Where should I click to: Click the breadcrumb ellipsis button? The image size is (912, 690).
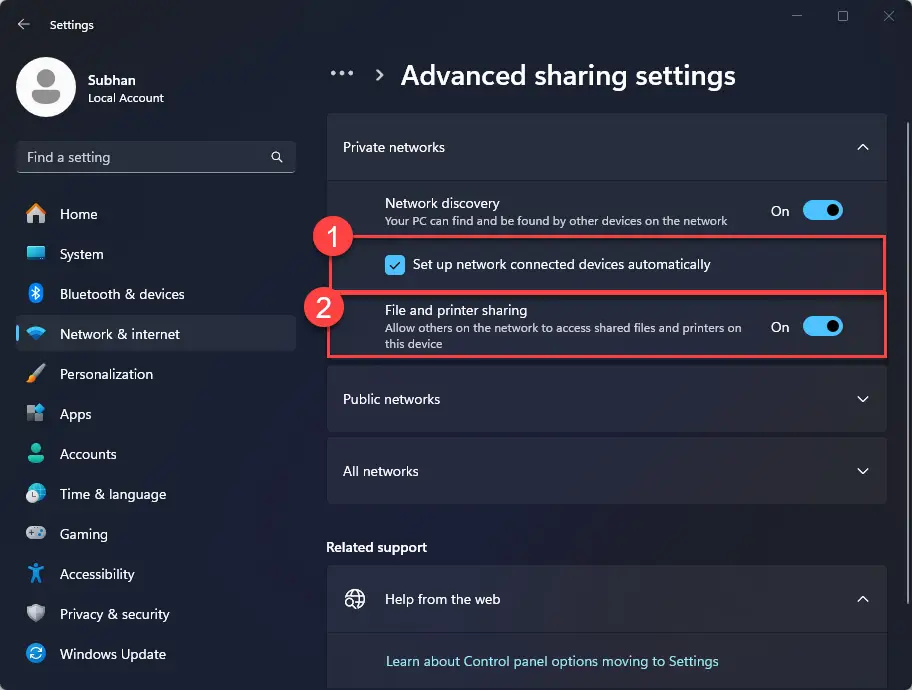(342, 74)
